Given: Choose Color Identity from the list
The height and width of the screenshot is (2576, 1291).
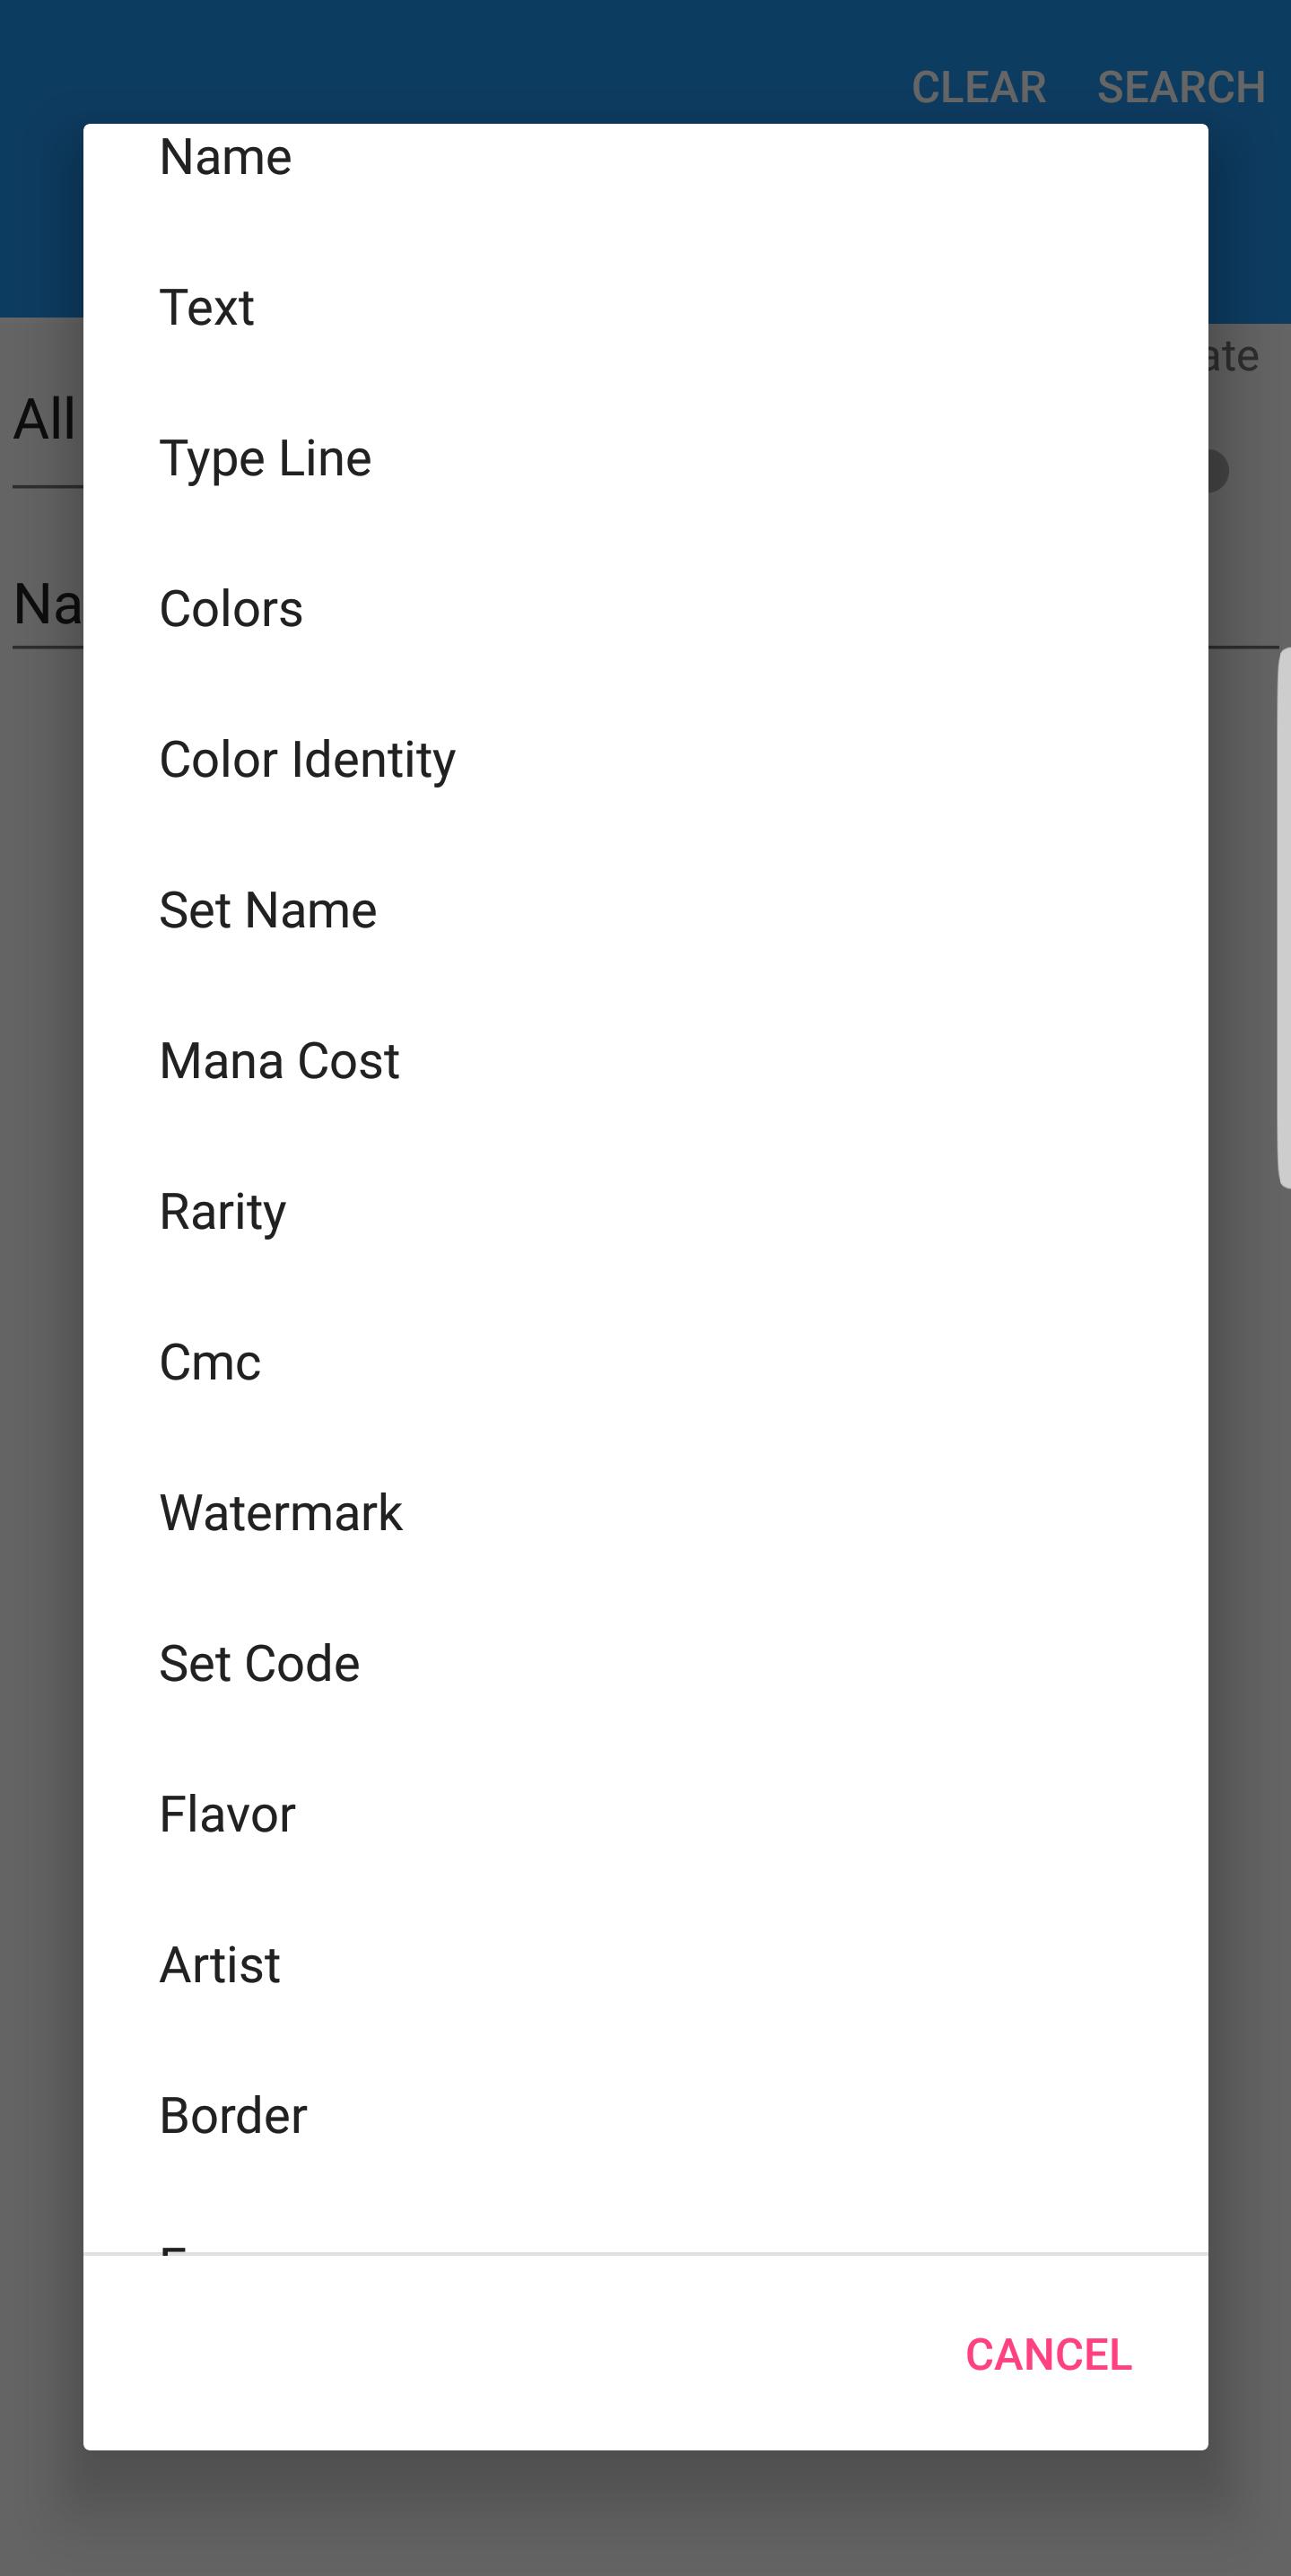Looking at the screenshot, I should pyautogui.click(x=307, y=760).
